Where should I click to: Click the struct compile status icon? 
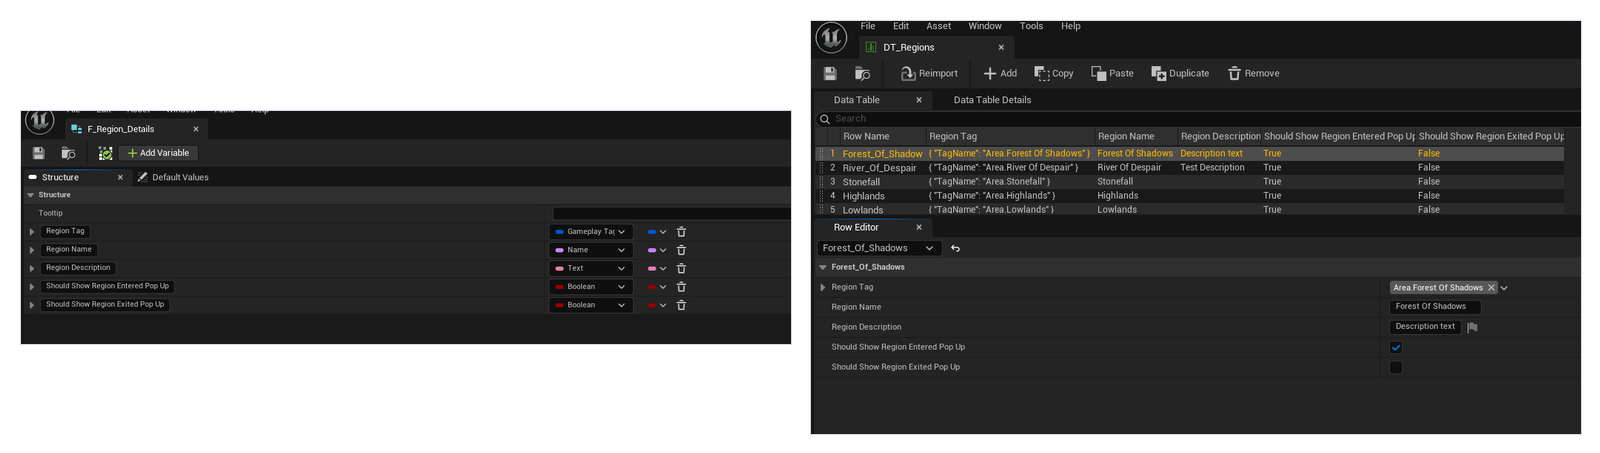(x=105, y=153)
